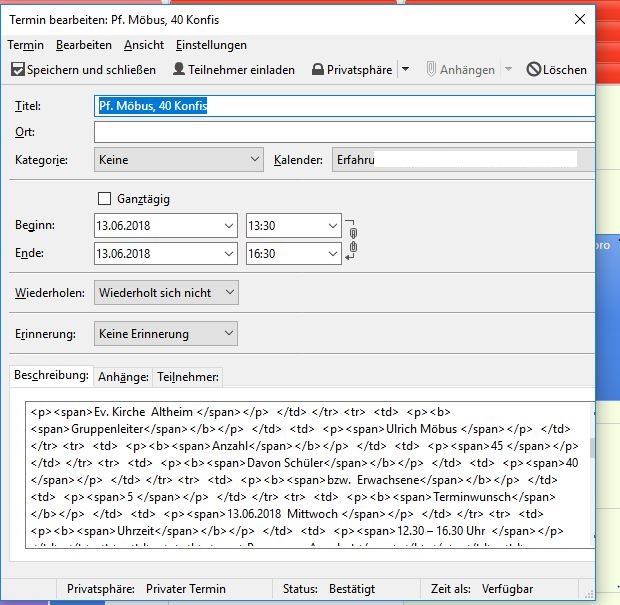The image size is (620, 605).
Task: Expand the Beginn time 13:30 dropdown
Action: pyautogui.click(x=332, y=226)
